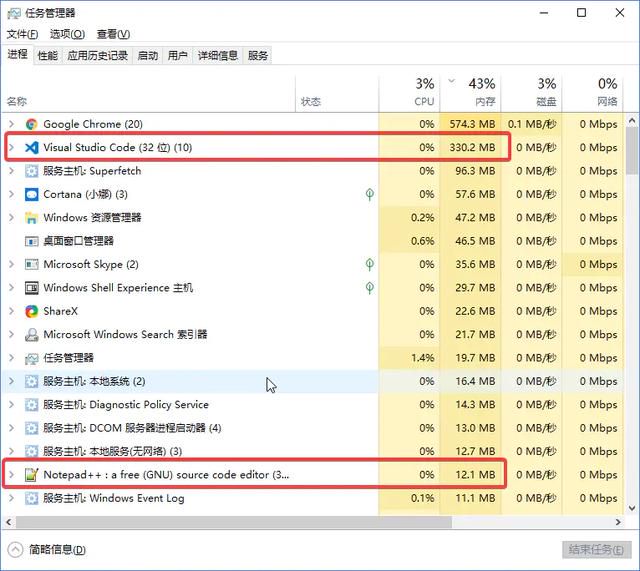
Task: Click the 服务主机: 本地系统 gear icon
Action: [31, 382]
